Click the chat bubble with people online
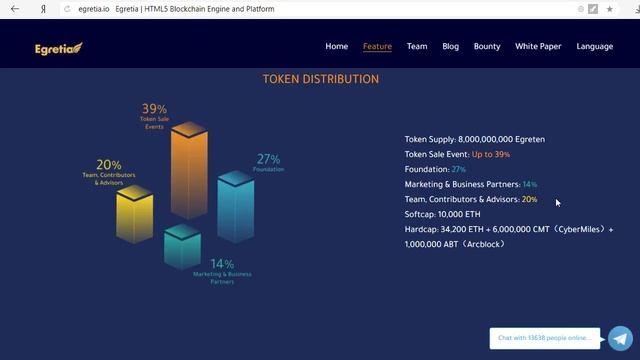This screenshot has height=360, width=640. tap(545, 338)
